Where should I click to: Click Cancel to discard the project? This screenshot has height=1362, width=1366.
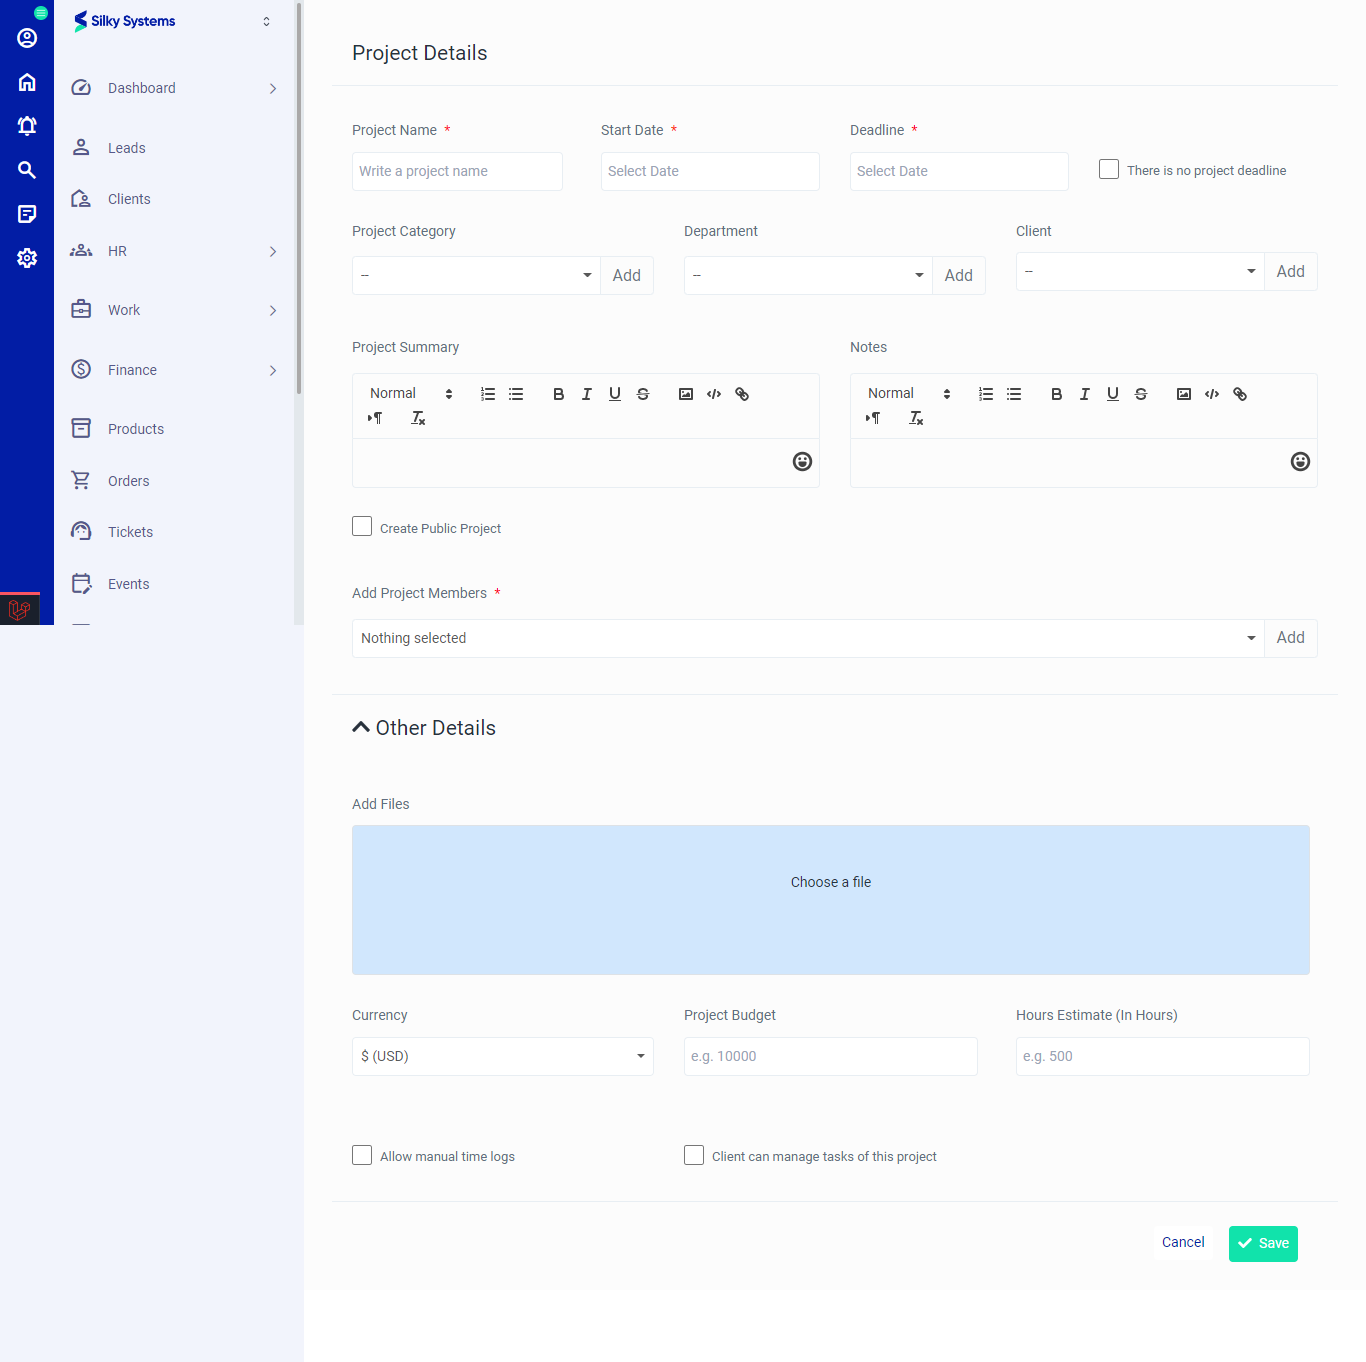pyautogui.click(x=1183, y=1242)
